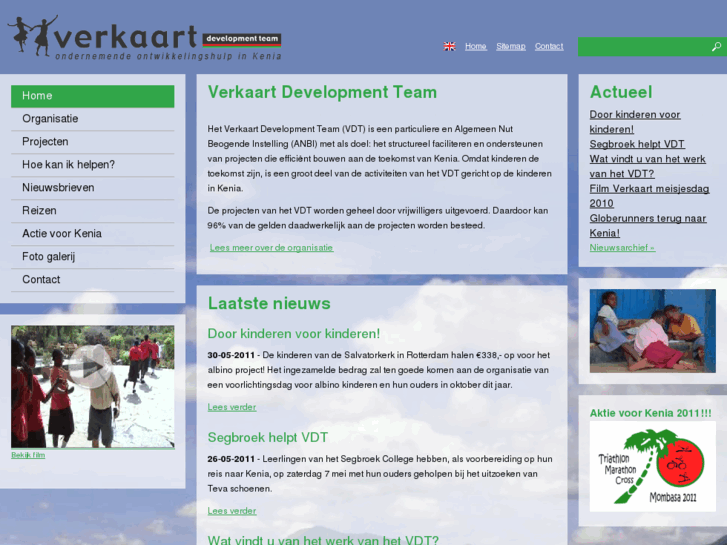Click the photo of children sitting by blue wall
The height and width of the screenshot is (545, 727).
coord(652,331)
